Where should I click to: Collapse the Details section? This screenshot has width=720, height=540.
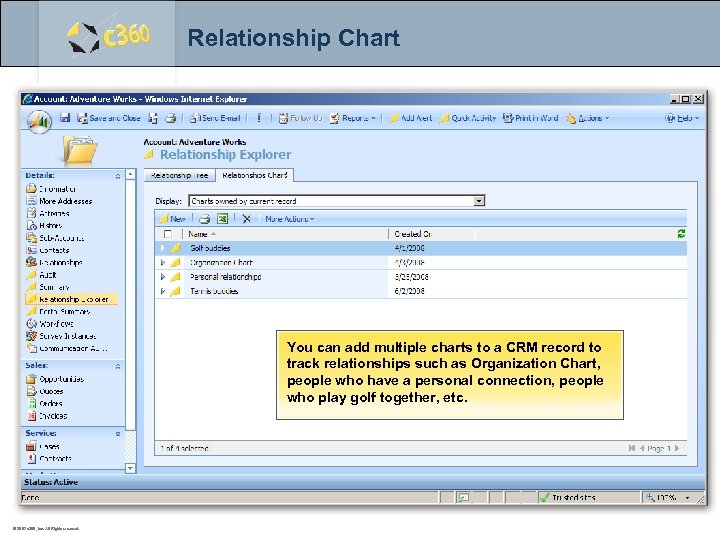(118, 176)
